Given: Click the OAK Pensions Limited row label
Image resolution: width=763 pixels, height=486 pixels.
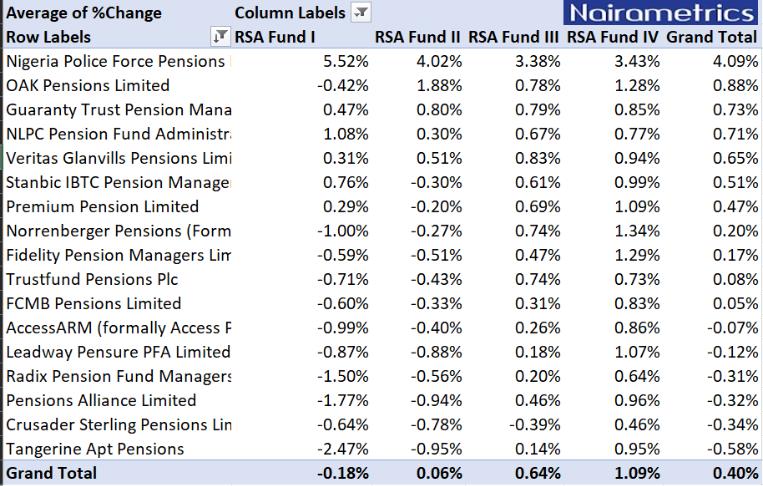Looking at the screenshot, I should pos(88,85).
